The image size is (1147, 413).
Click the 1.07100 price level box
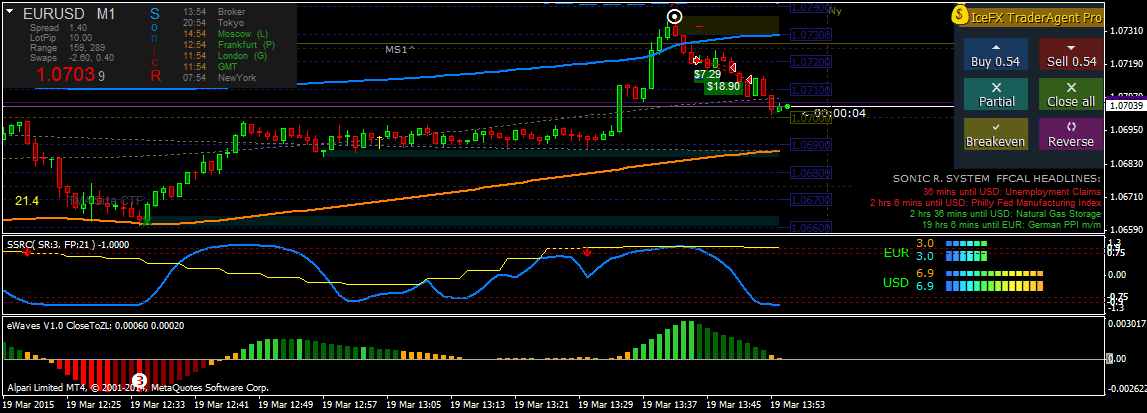812,90
